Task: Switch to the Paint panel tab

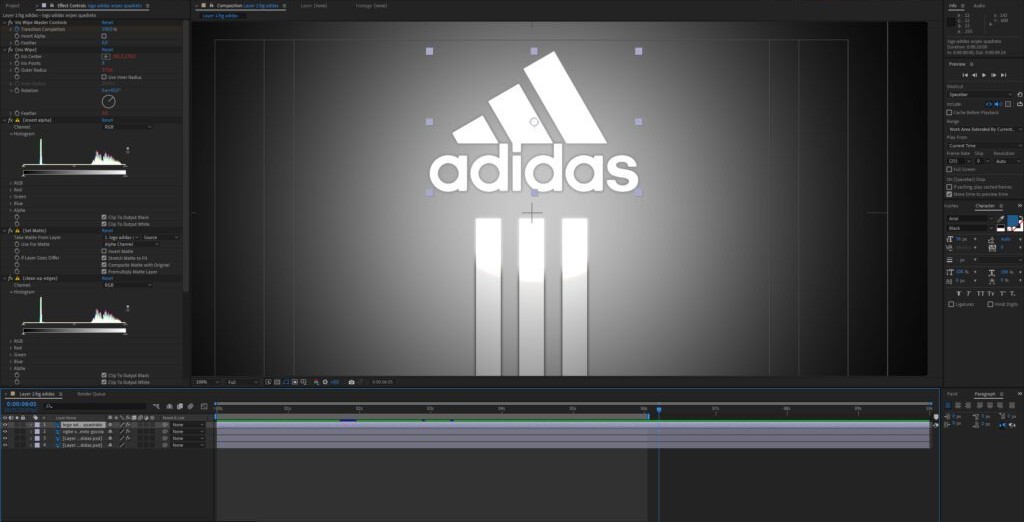Action: [x=952, y=394]
